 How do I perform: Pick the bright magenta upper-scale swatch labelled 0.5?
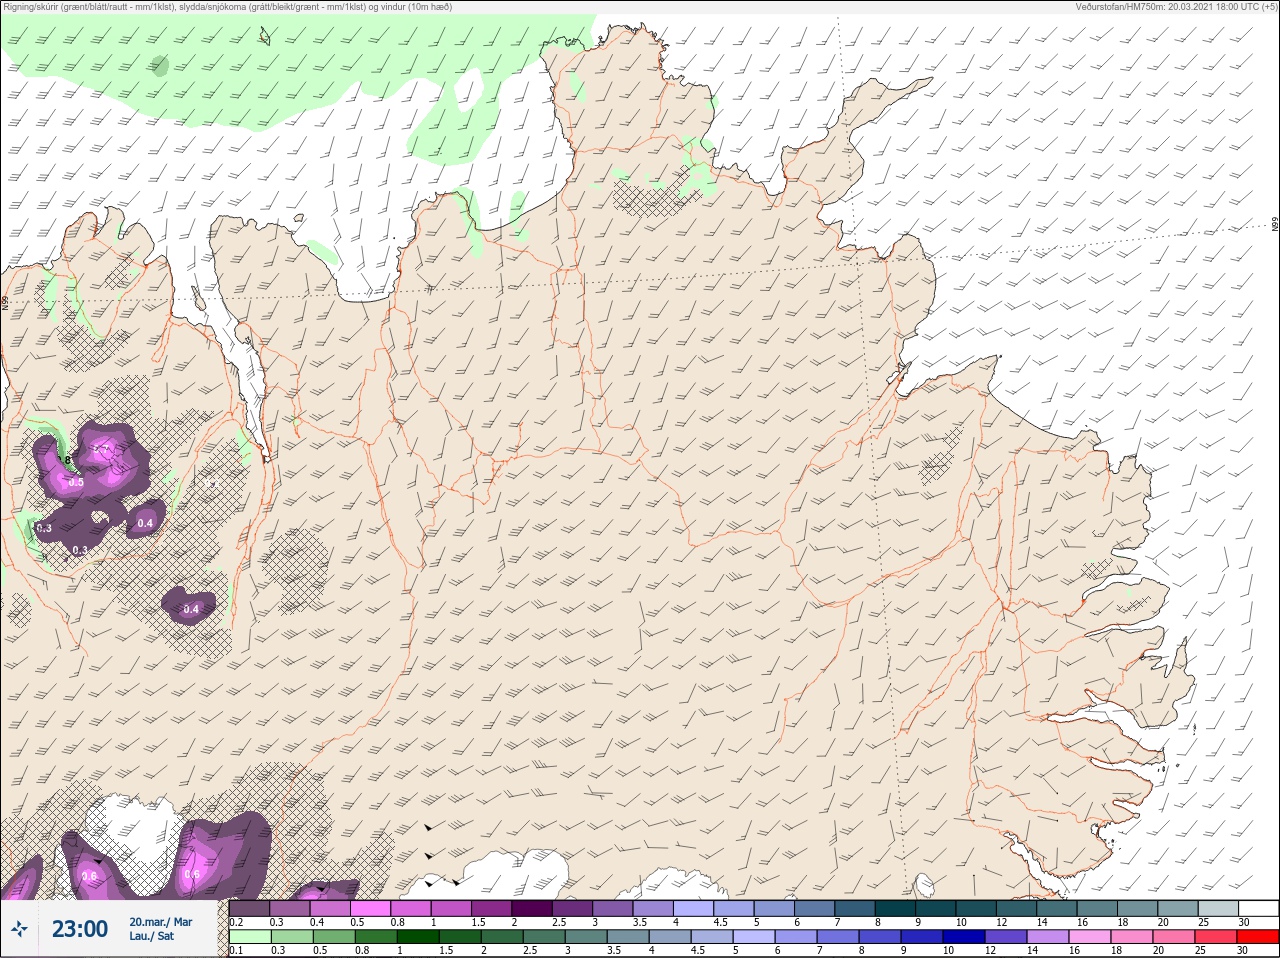(x=370, y=908)
